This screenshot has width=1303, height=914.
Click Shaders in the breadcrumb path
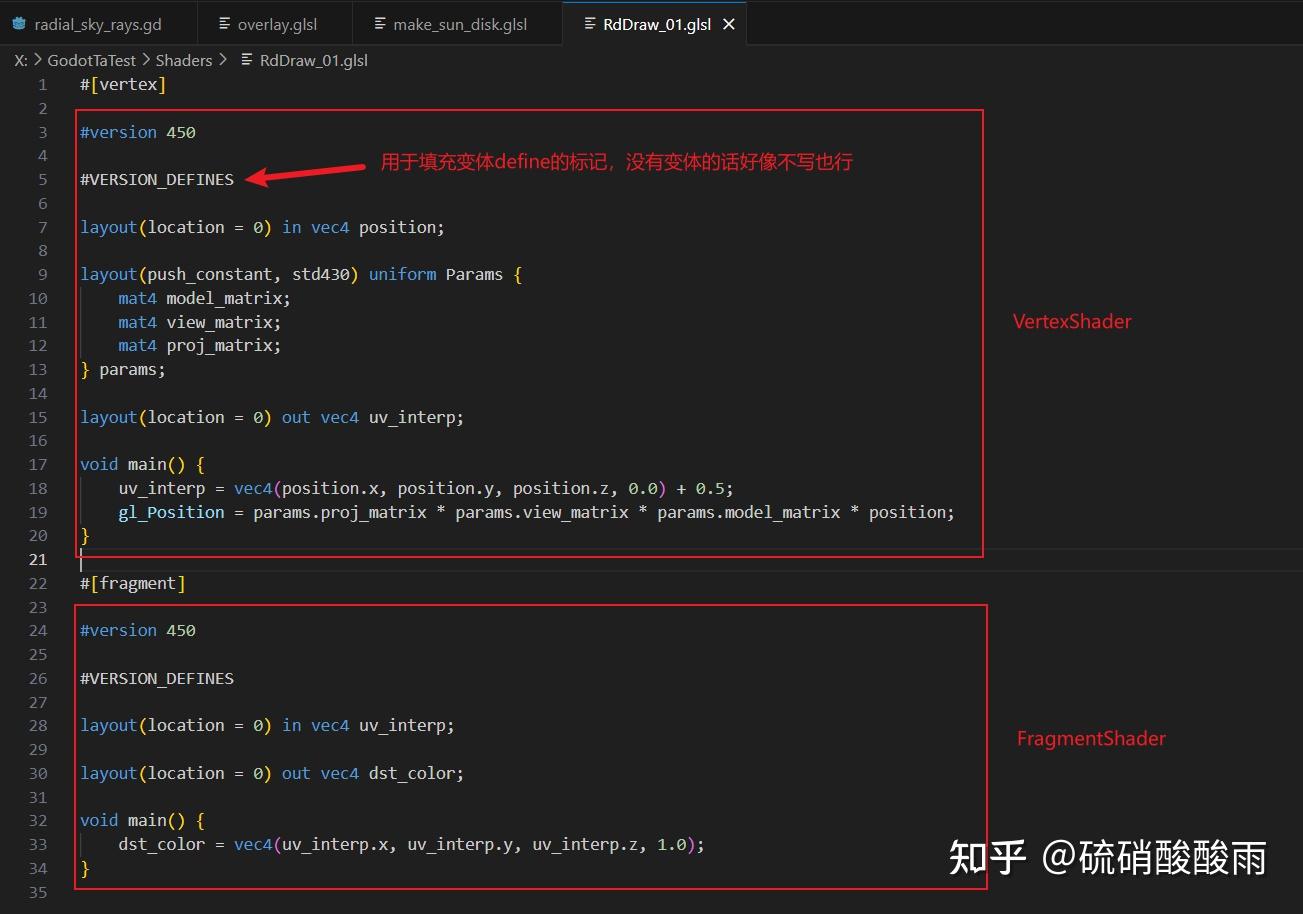click(x=184, y=60)
